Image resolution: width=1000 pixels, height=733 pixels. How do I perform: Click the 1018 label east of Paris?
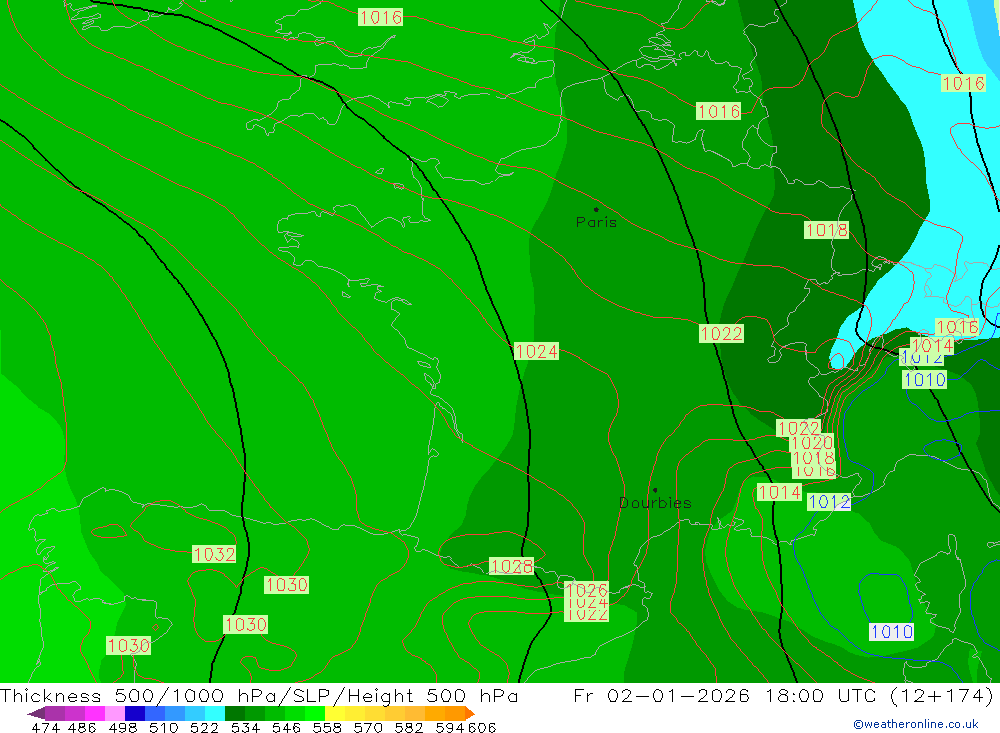coord(827,230)
